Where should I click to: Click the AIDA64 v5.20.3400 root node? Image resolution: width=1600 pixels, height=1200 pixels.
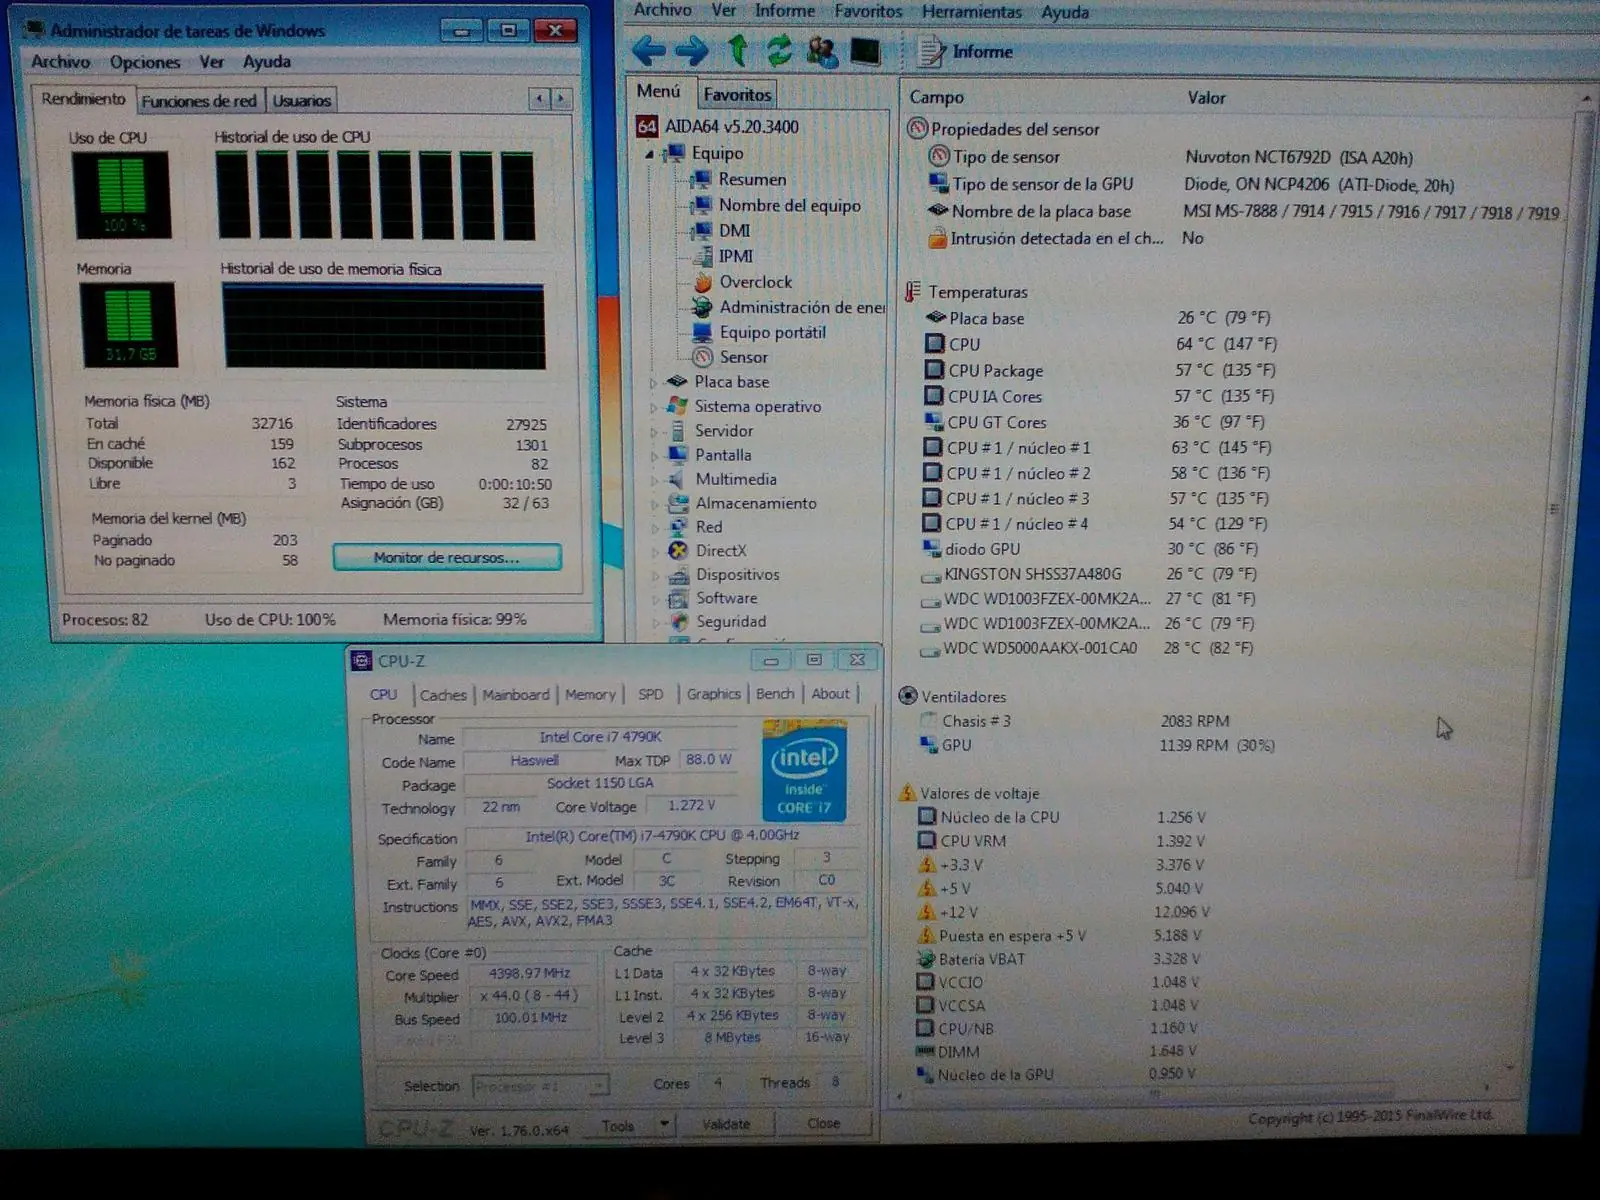[x=731, y=127]
